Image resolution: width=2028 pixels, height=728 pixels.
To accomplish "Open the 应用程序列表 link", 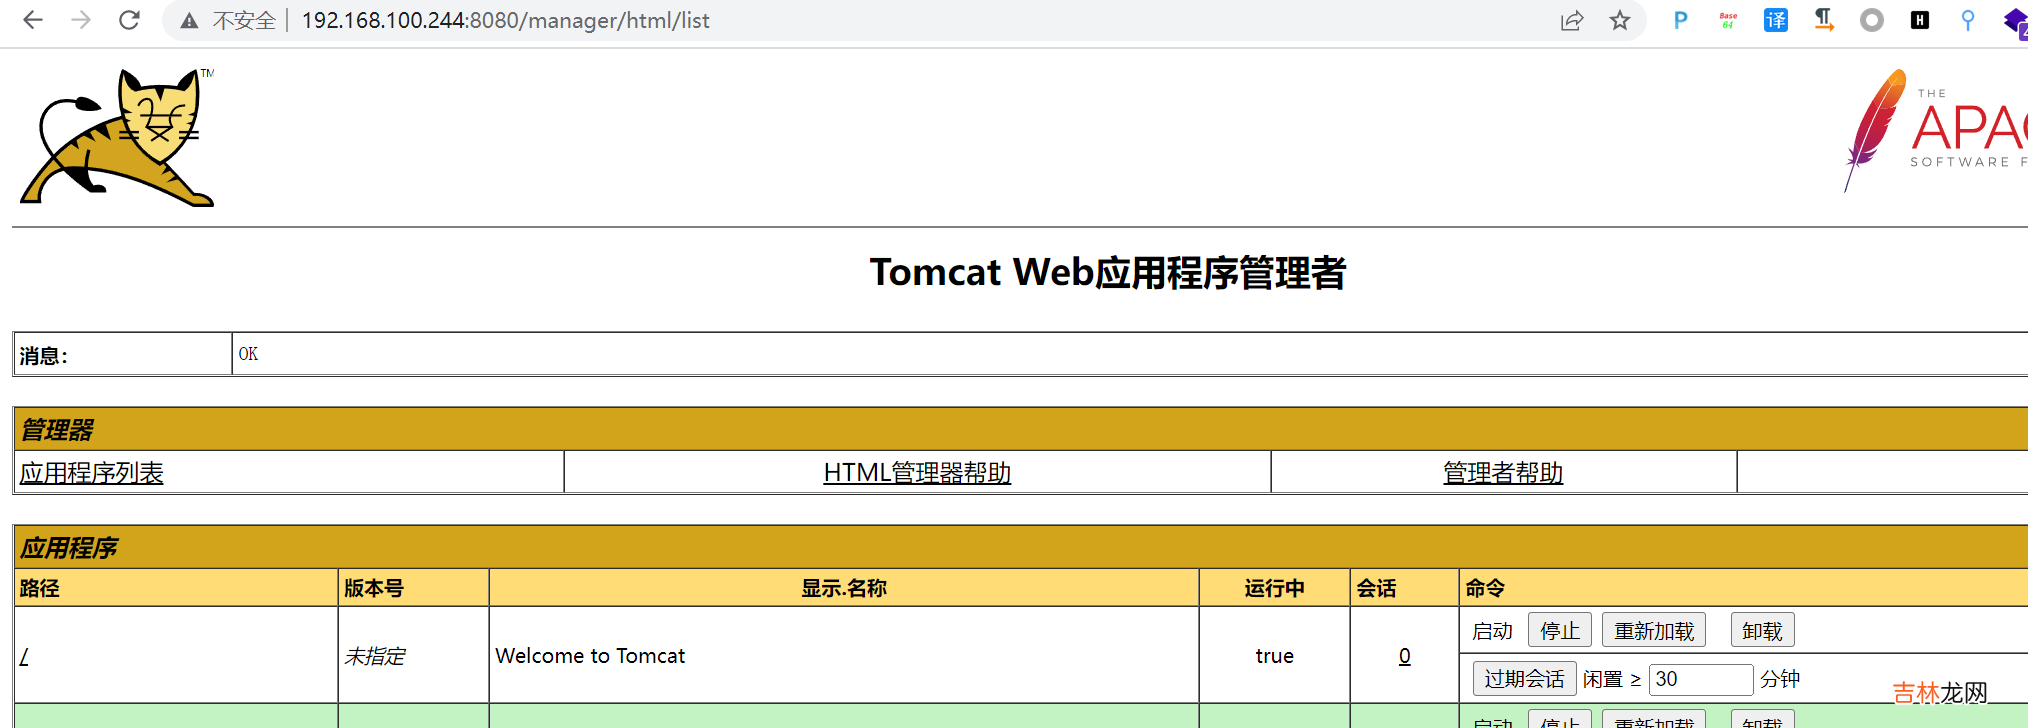I will (x=92, y=473).
